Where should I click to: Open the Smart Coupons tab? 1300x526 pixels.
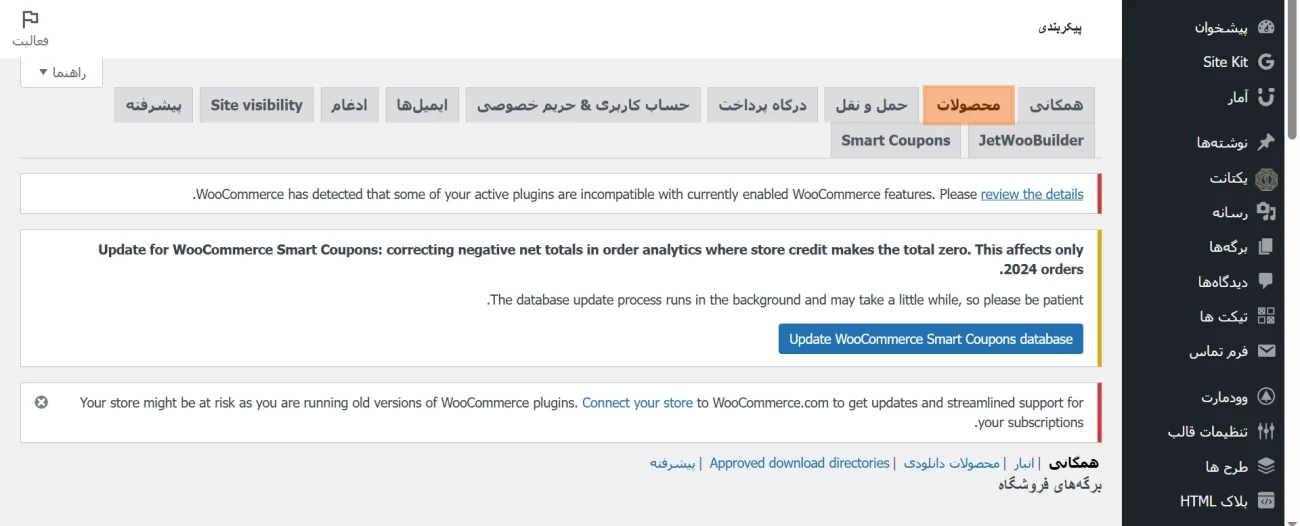point(895,141)
